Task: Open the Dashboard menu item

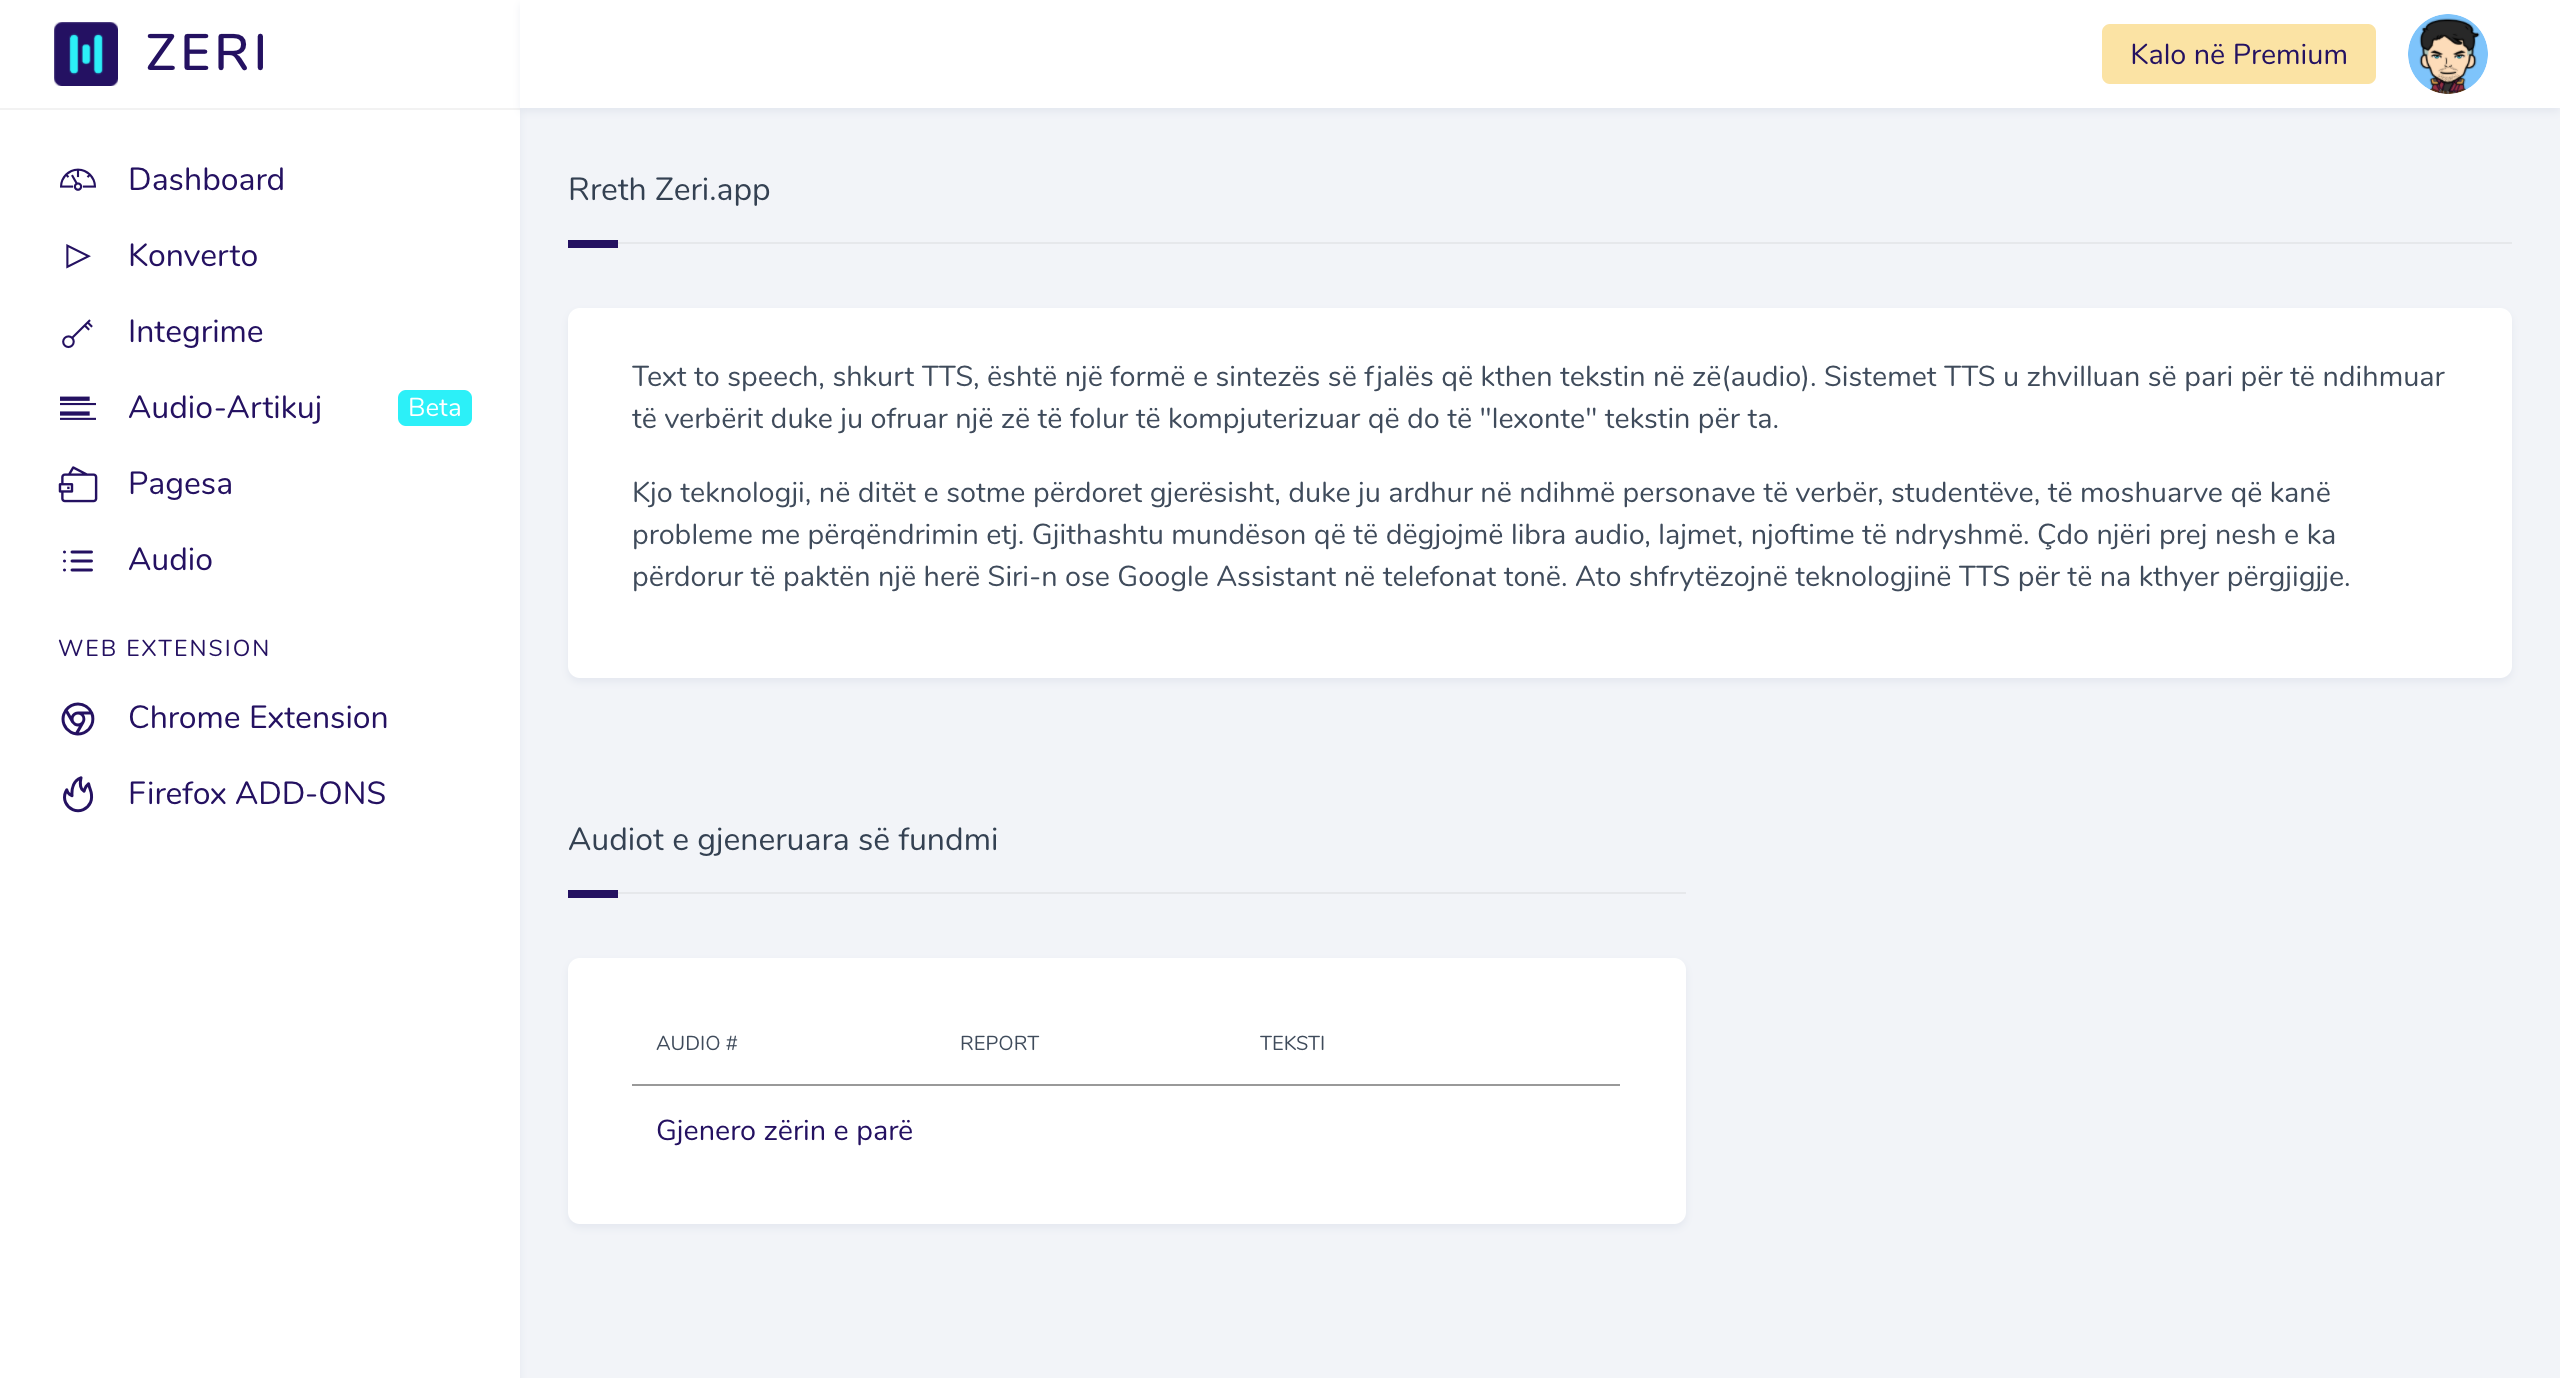Action: tap(205, 180)
